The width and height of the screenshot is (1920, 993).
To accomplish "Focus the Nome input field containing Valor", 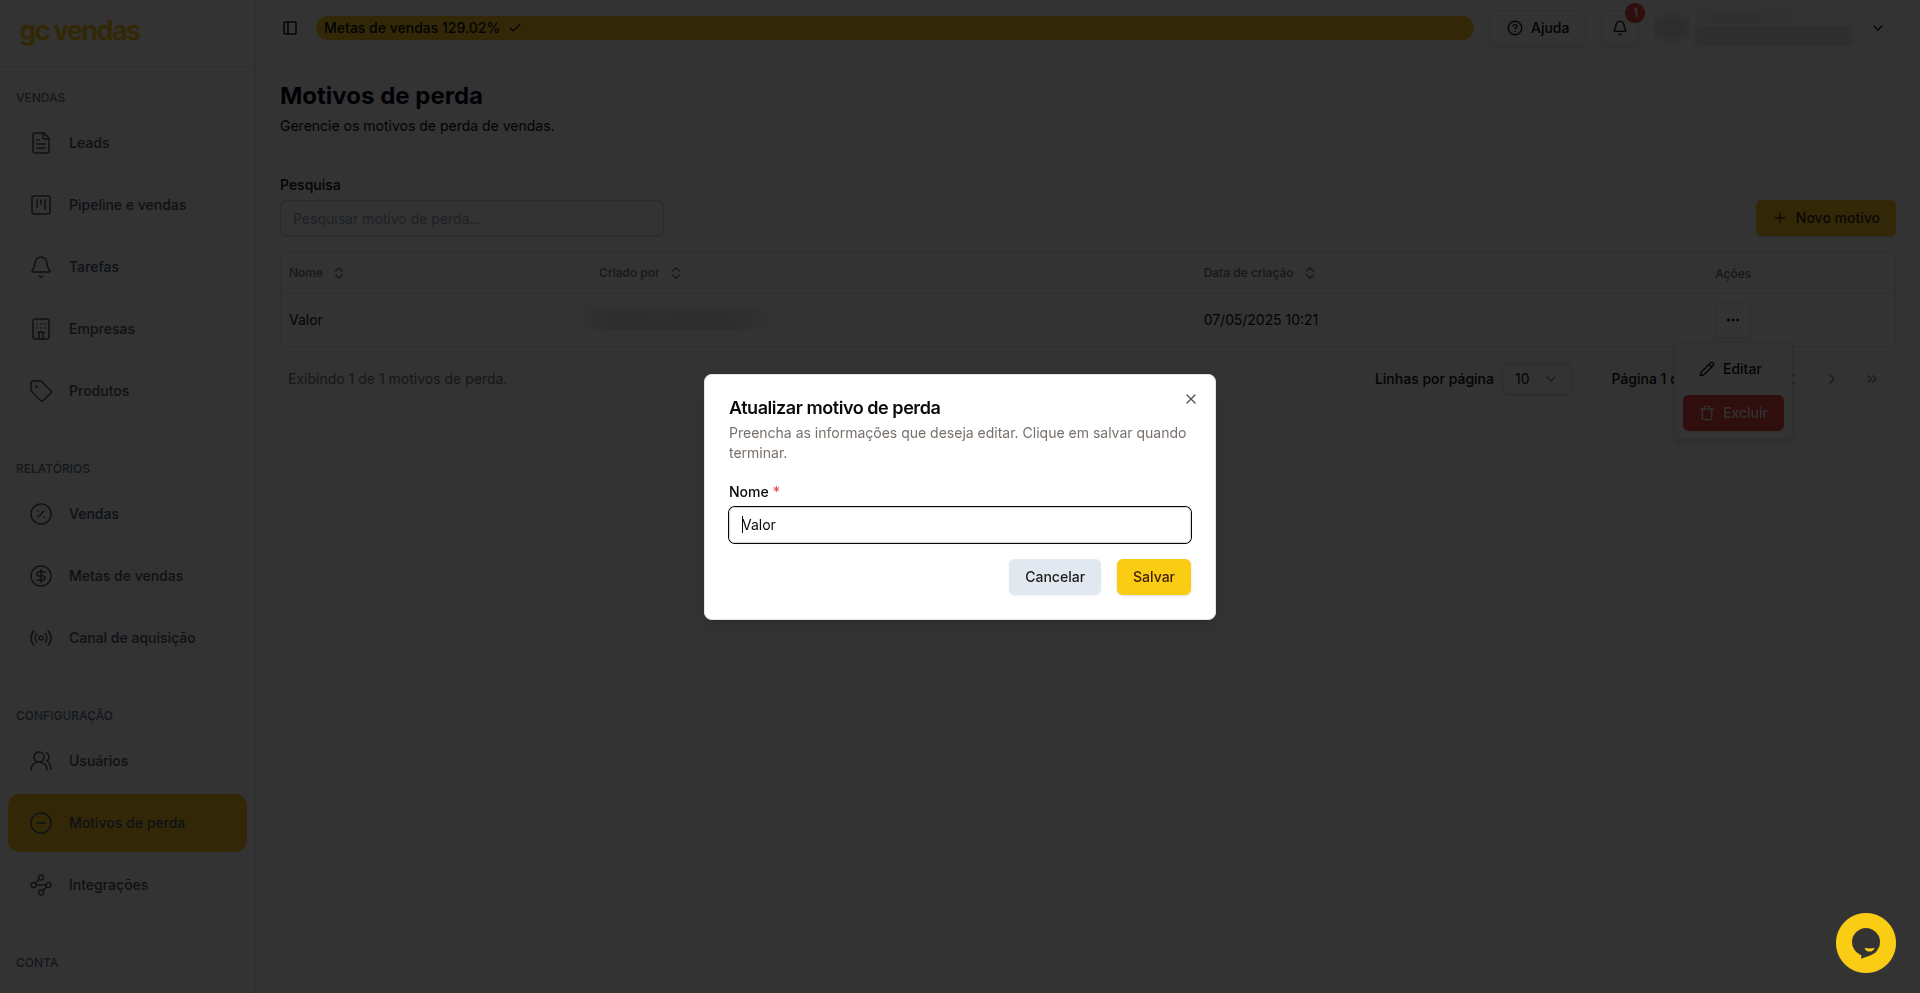I will coord(960,525).
